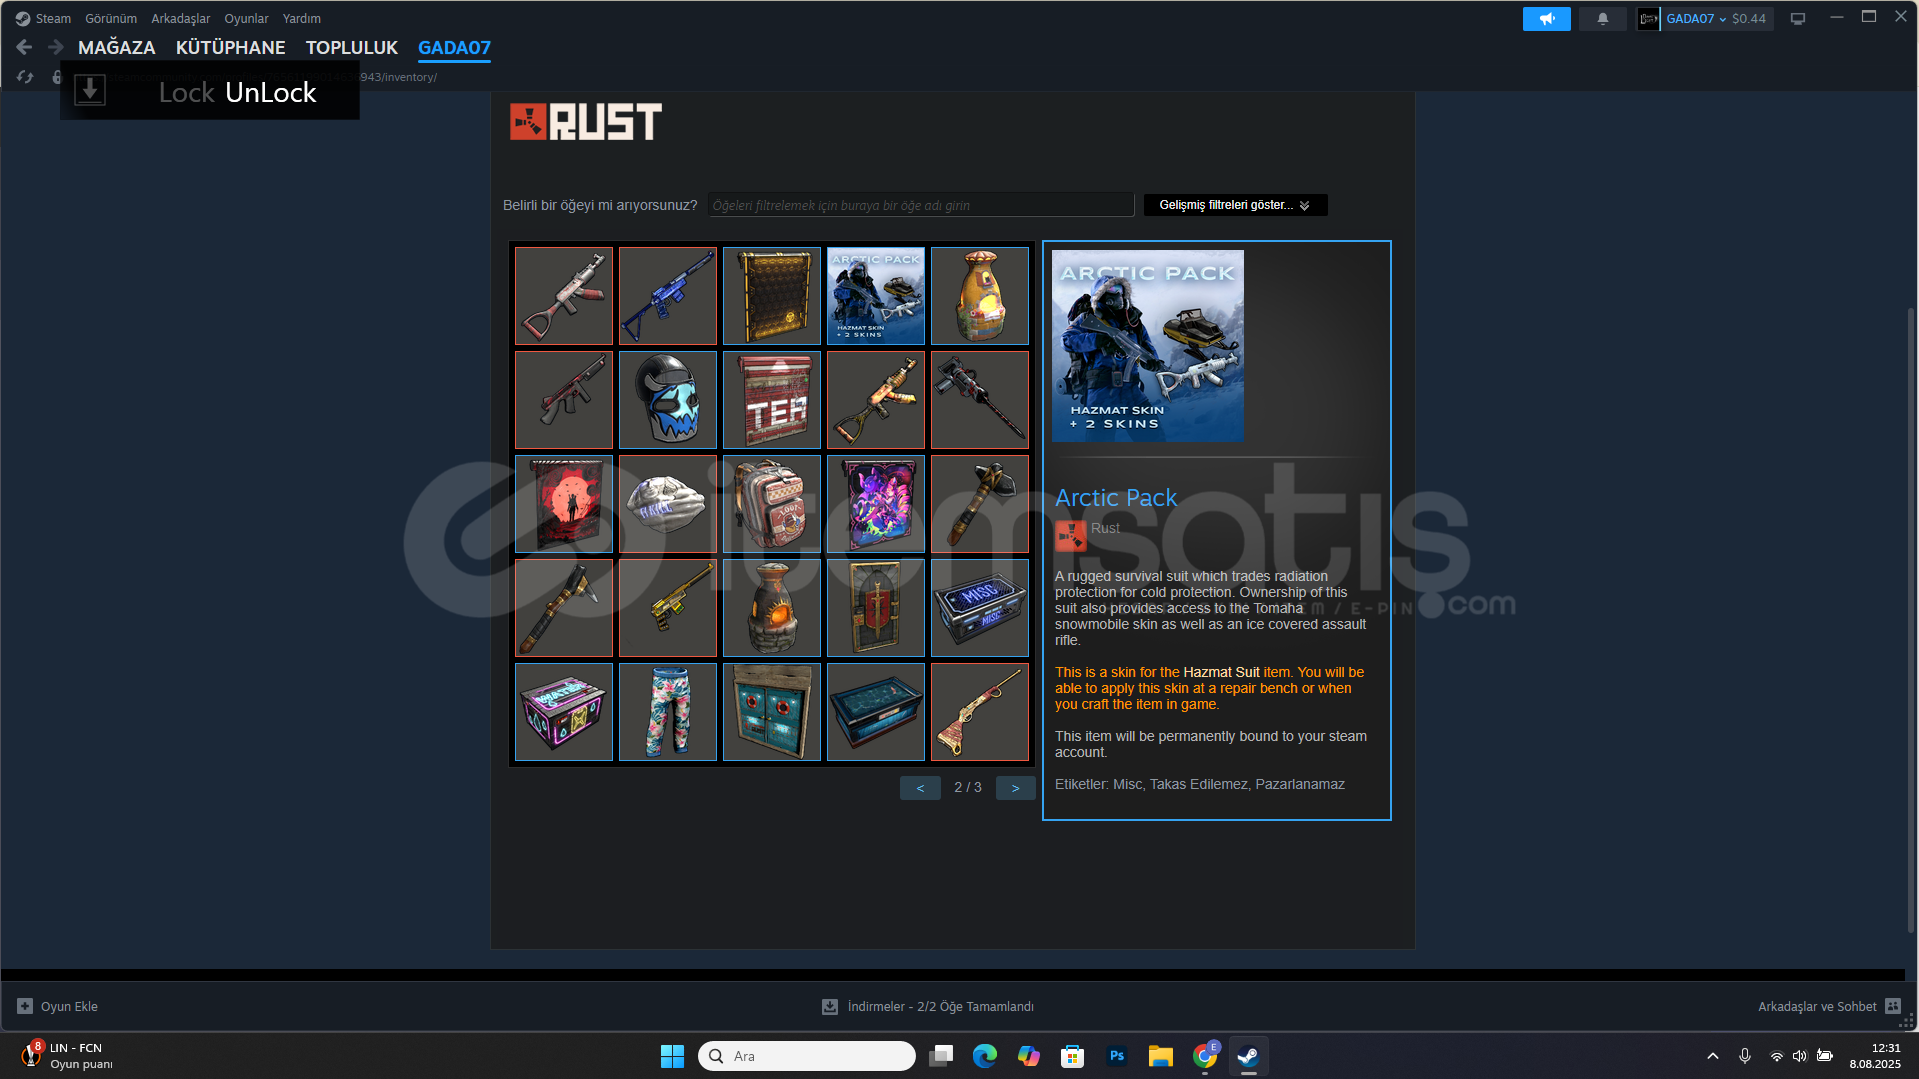The image size is (1919, 1079).
Task: Select the orange AK rifle item
Action: (876, 400)
